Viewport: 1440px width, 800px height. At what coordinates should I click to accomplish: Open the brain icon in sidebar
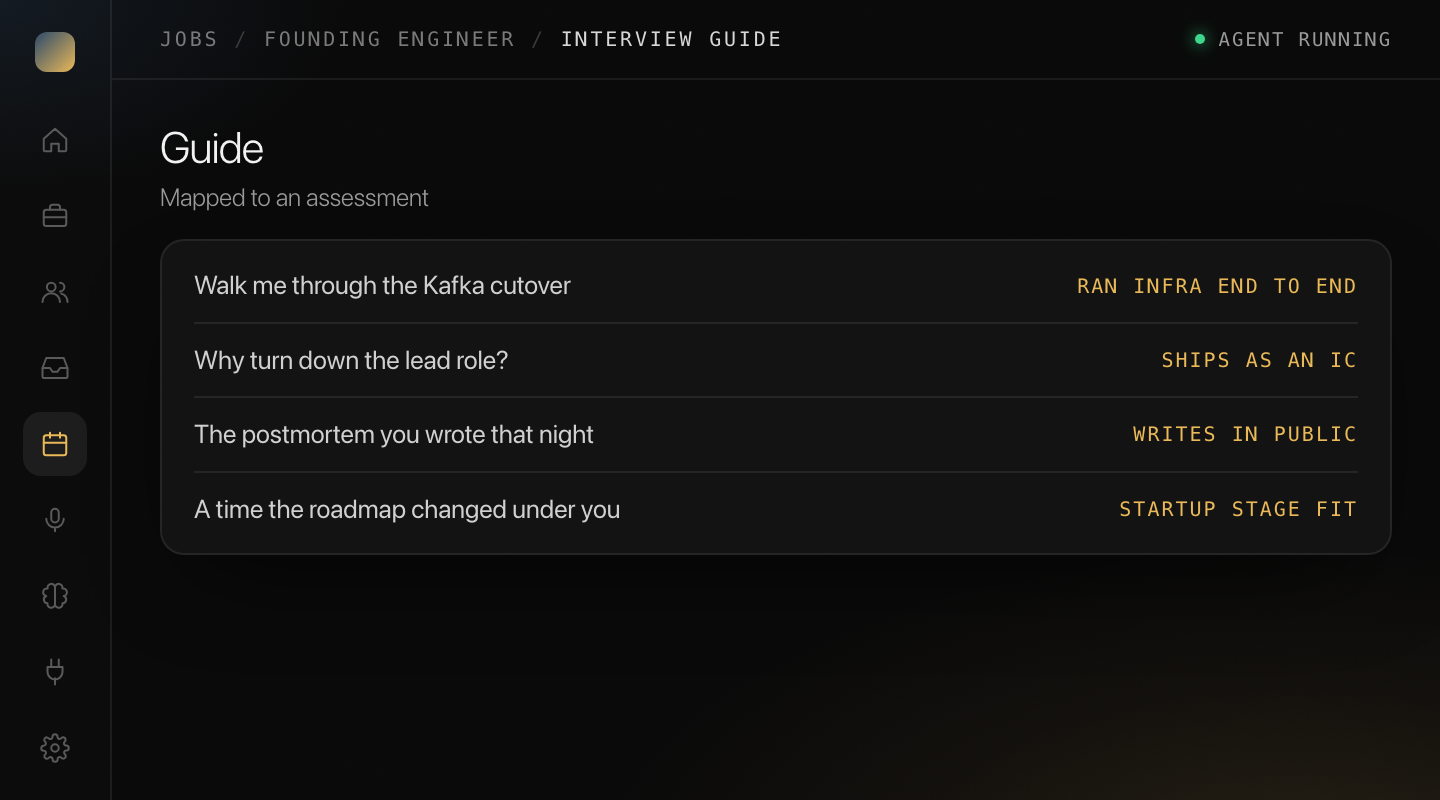pos(55,596)
